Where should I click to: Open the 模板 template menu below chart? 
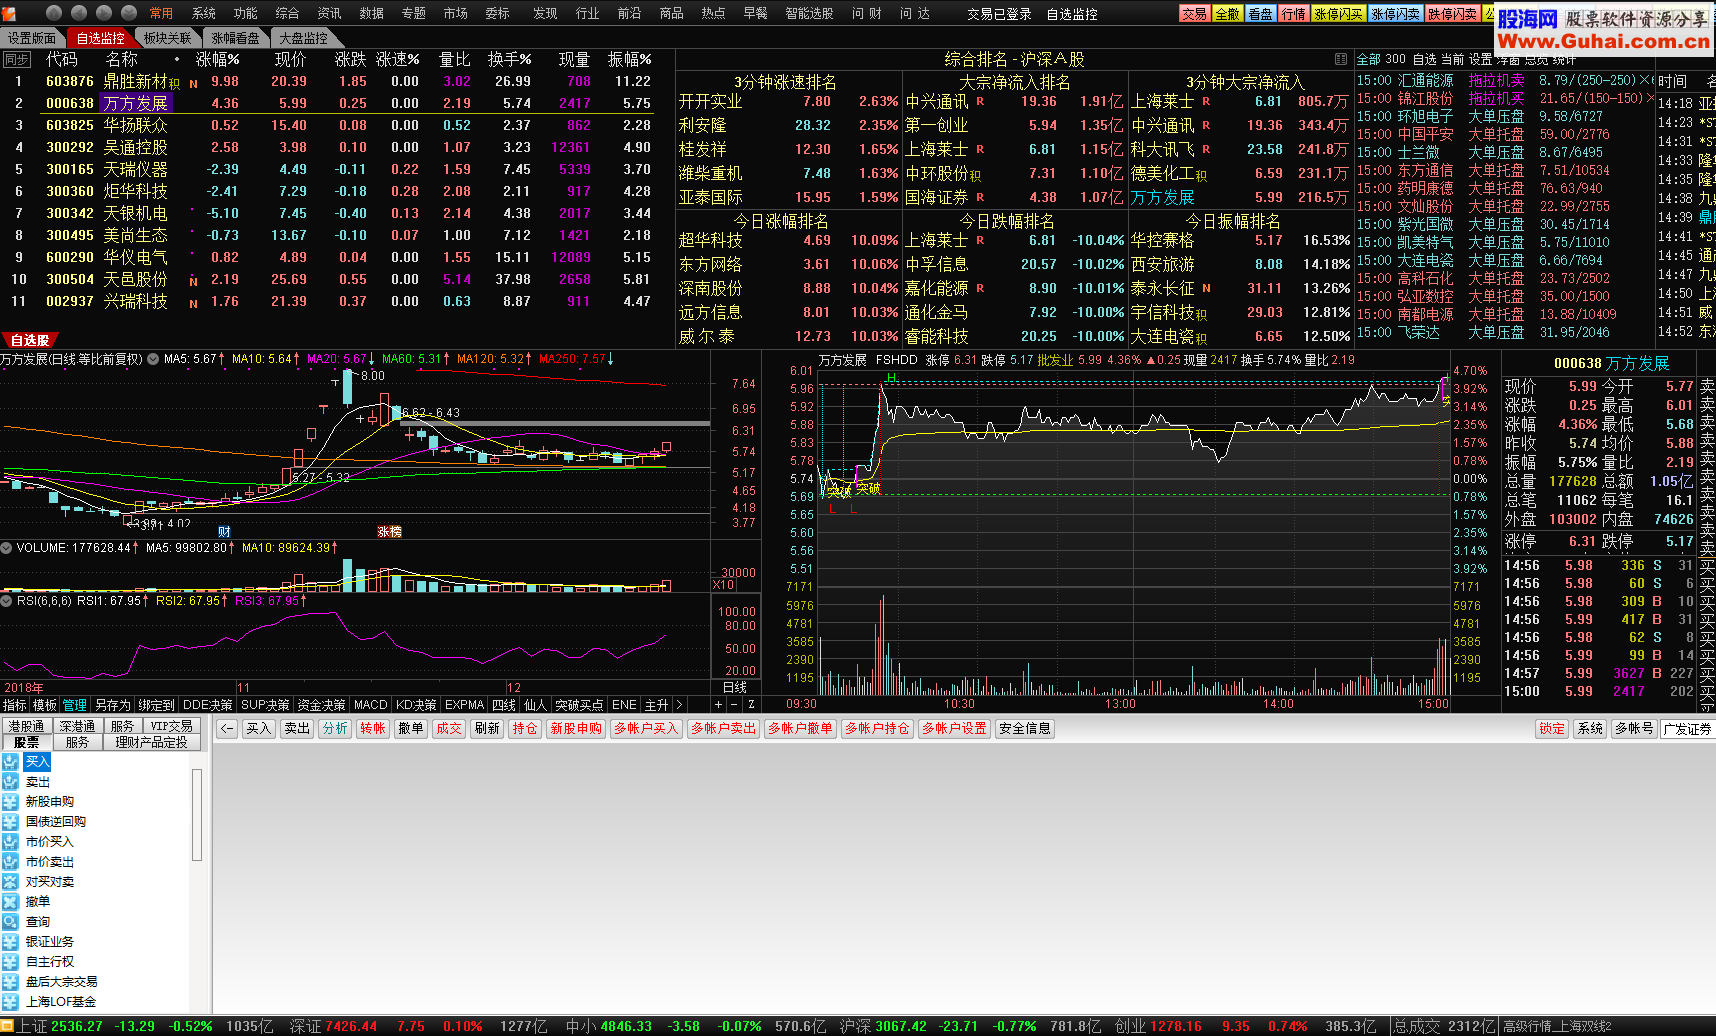45,705
